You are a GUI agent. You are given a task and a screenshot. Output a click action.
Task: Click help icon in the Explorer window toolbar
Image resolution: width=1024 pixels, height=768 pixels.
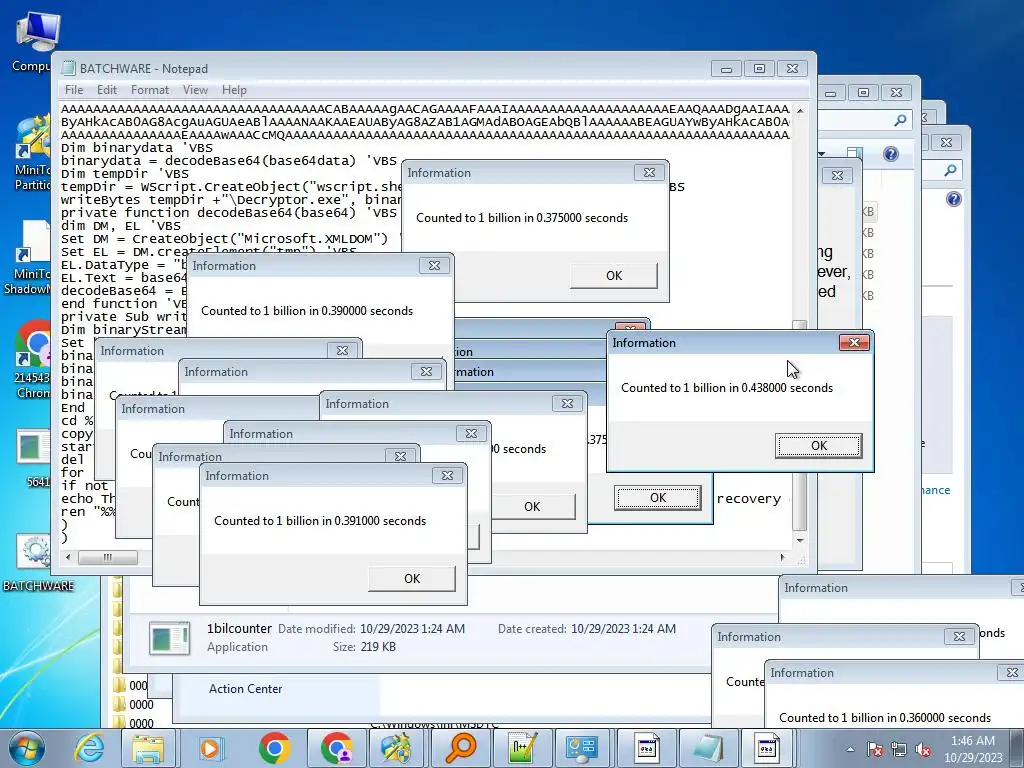891,154
